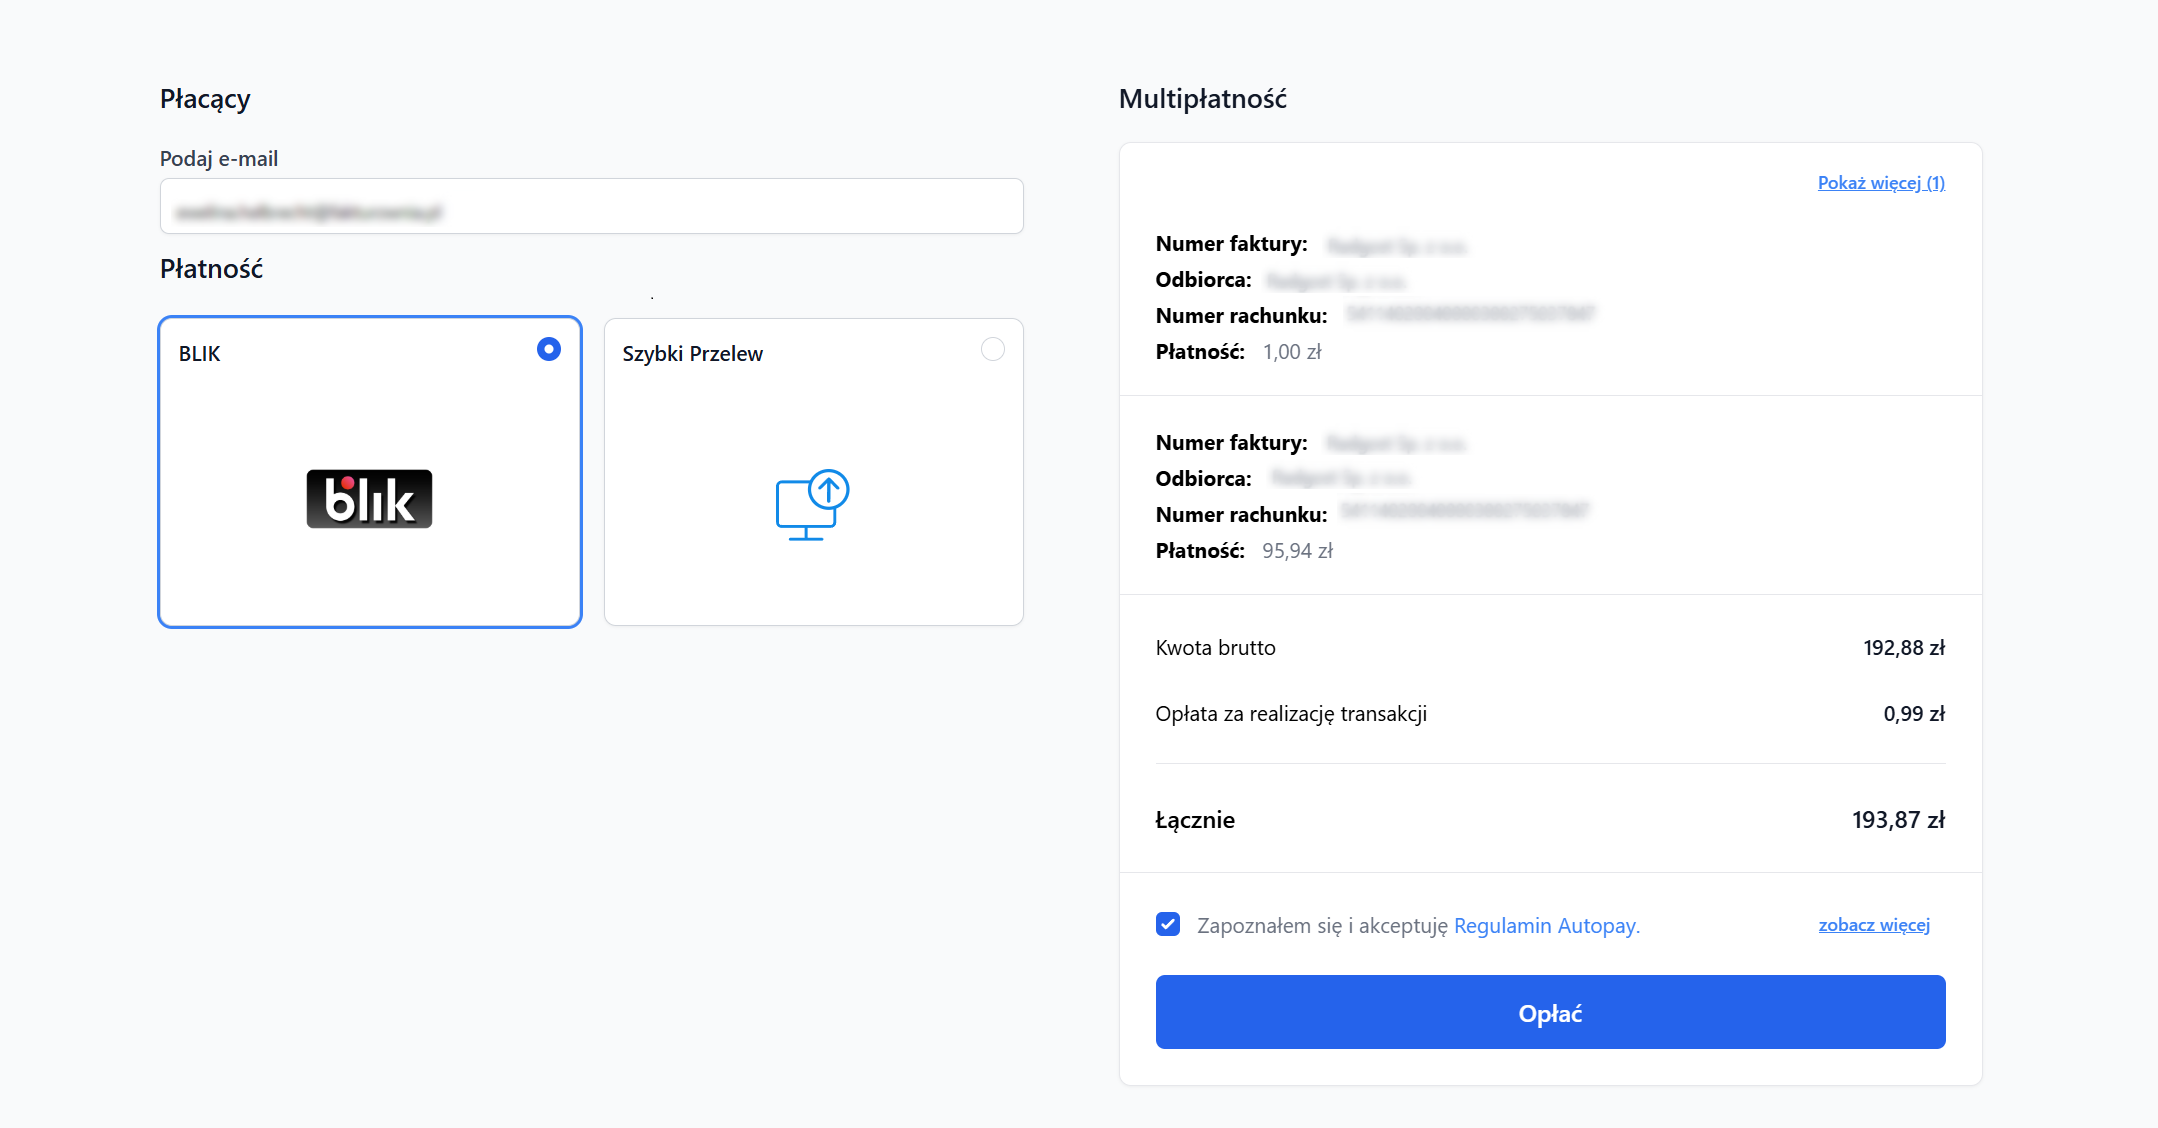Select the Szybki Przelew payment card

coord(812,472)
